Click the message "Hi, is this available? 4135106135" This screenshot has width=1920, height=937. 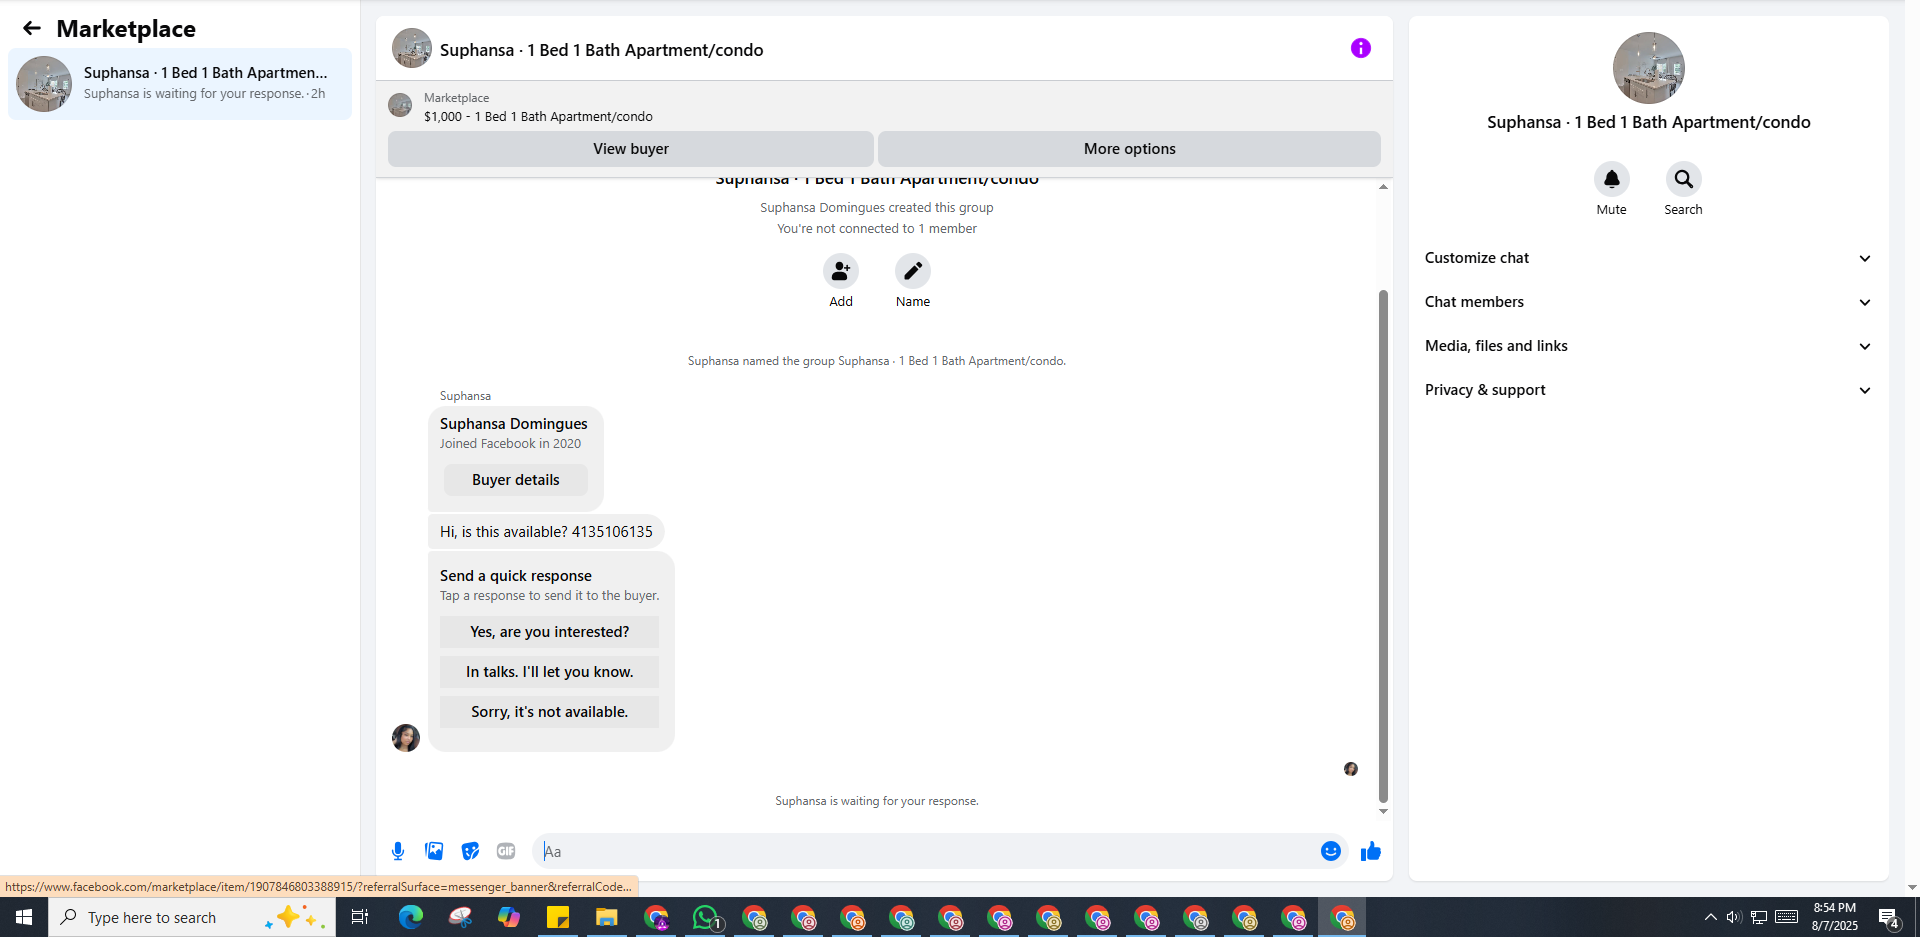coord(546,532)
